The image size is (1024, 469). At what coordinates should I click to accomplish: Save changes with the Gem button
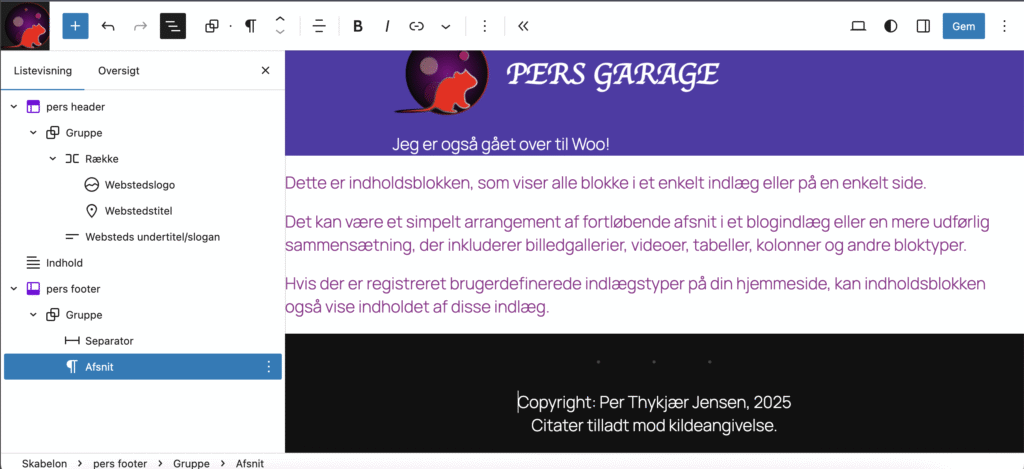coord(963,26)
